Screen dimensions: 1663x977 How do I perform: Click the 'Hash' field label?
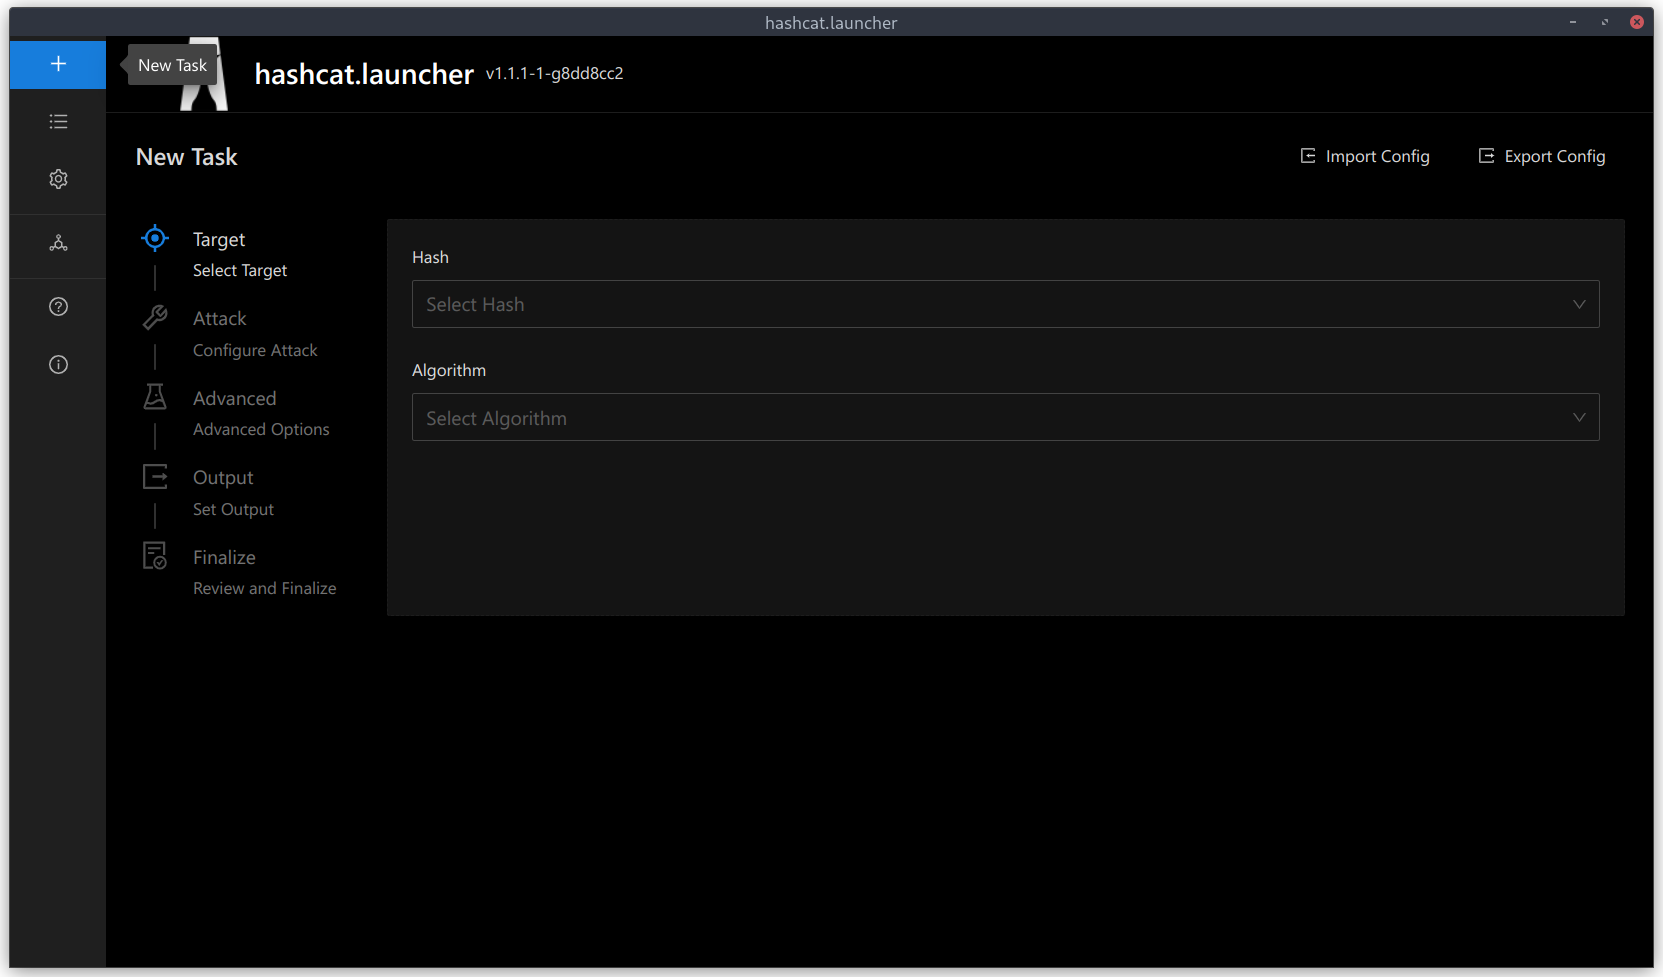coord(430,257)
